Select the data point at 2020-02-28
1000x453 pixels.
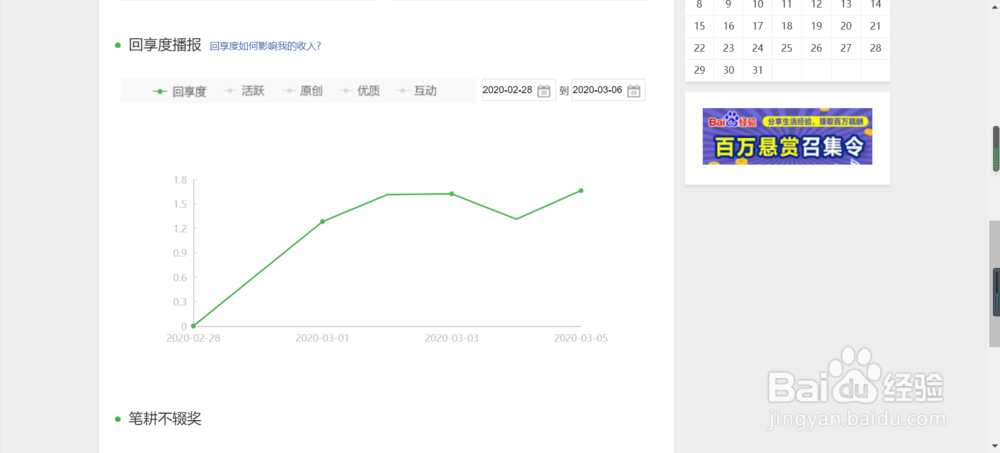(x=193, y=326)
